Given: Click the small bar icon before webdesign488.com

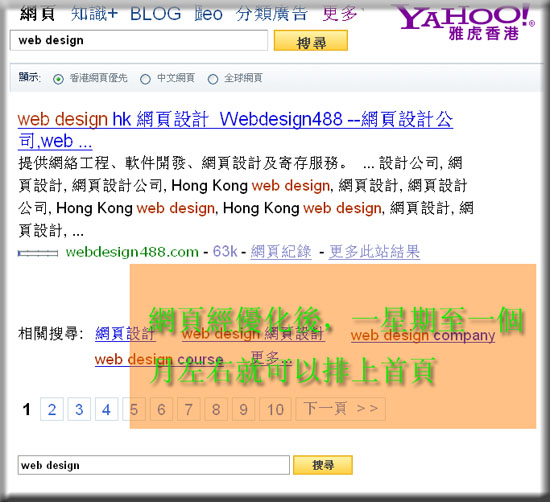Looking at the screenshot, I should (38, 253).
